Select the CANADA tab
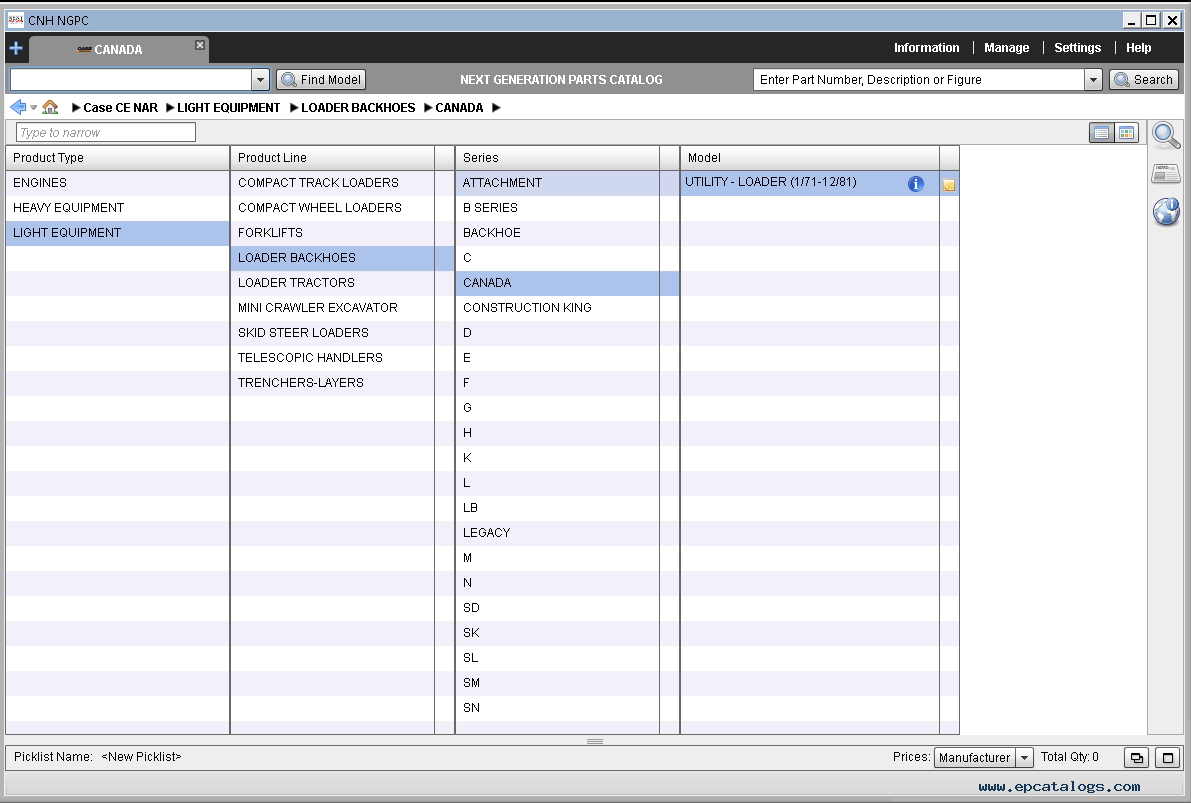The height and width of the screenshot is (803, 1191). (118, 49)
